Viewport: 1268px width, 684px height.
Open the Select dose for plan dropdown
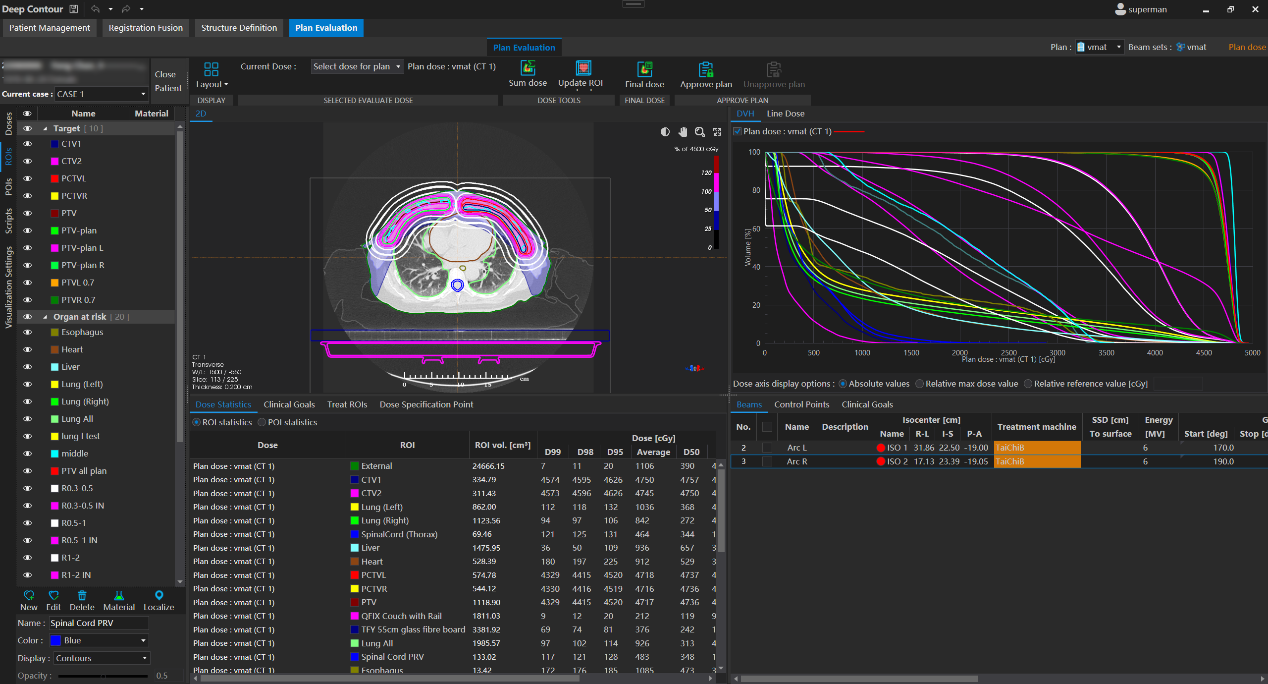pos(356,67)
